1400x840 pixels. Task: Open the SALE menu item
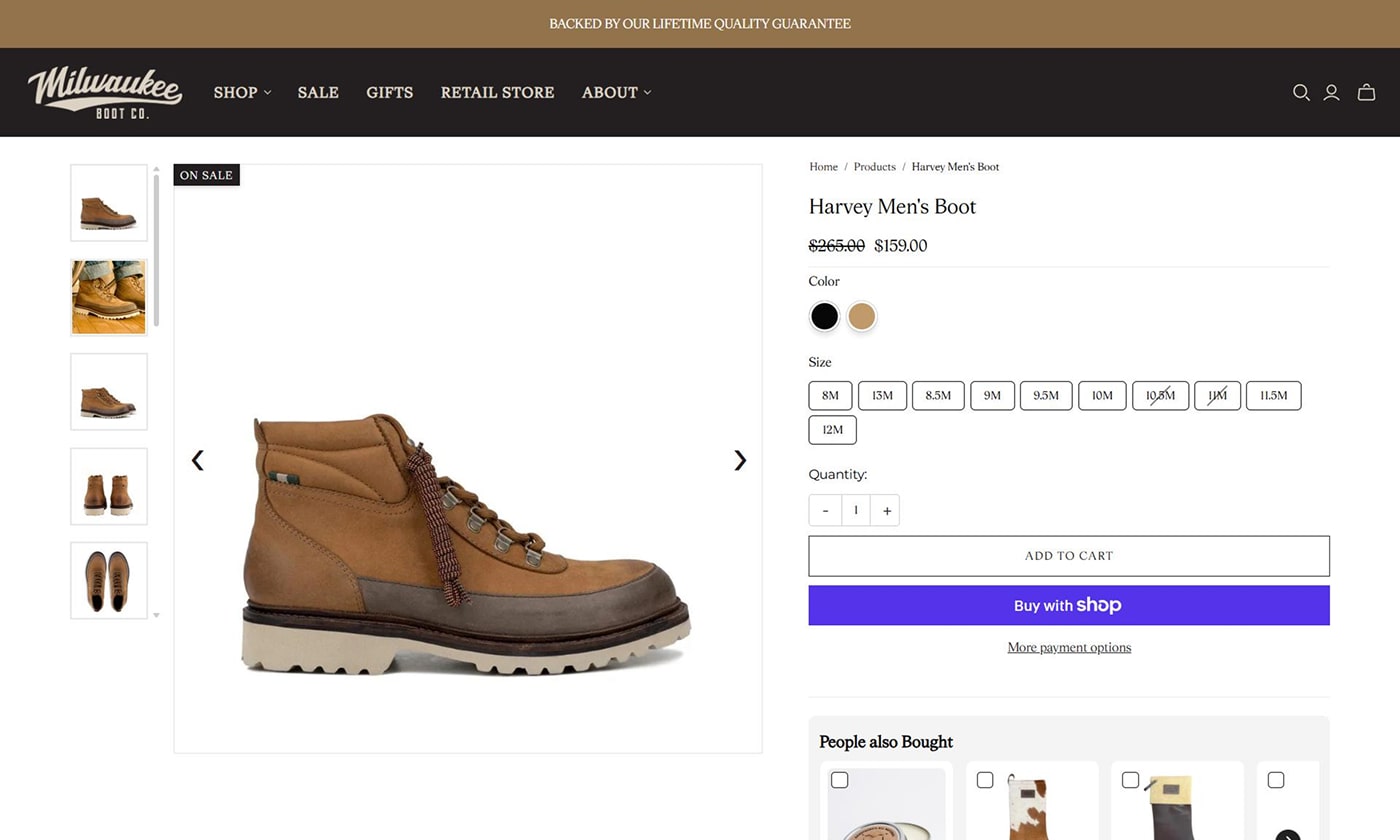(318, 92)
